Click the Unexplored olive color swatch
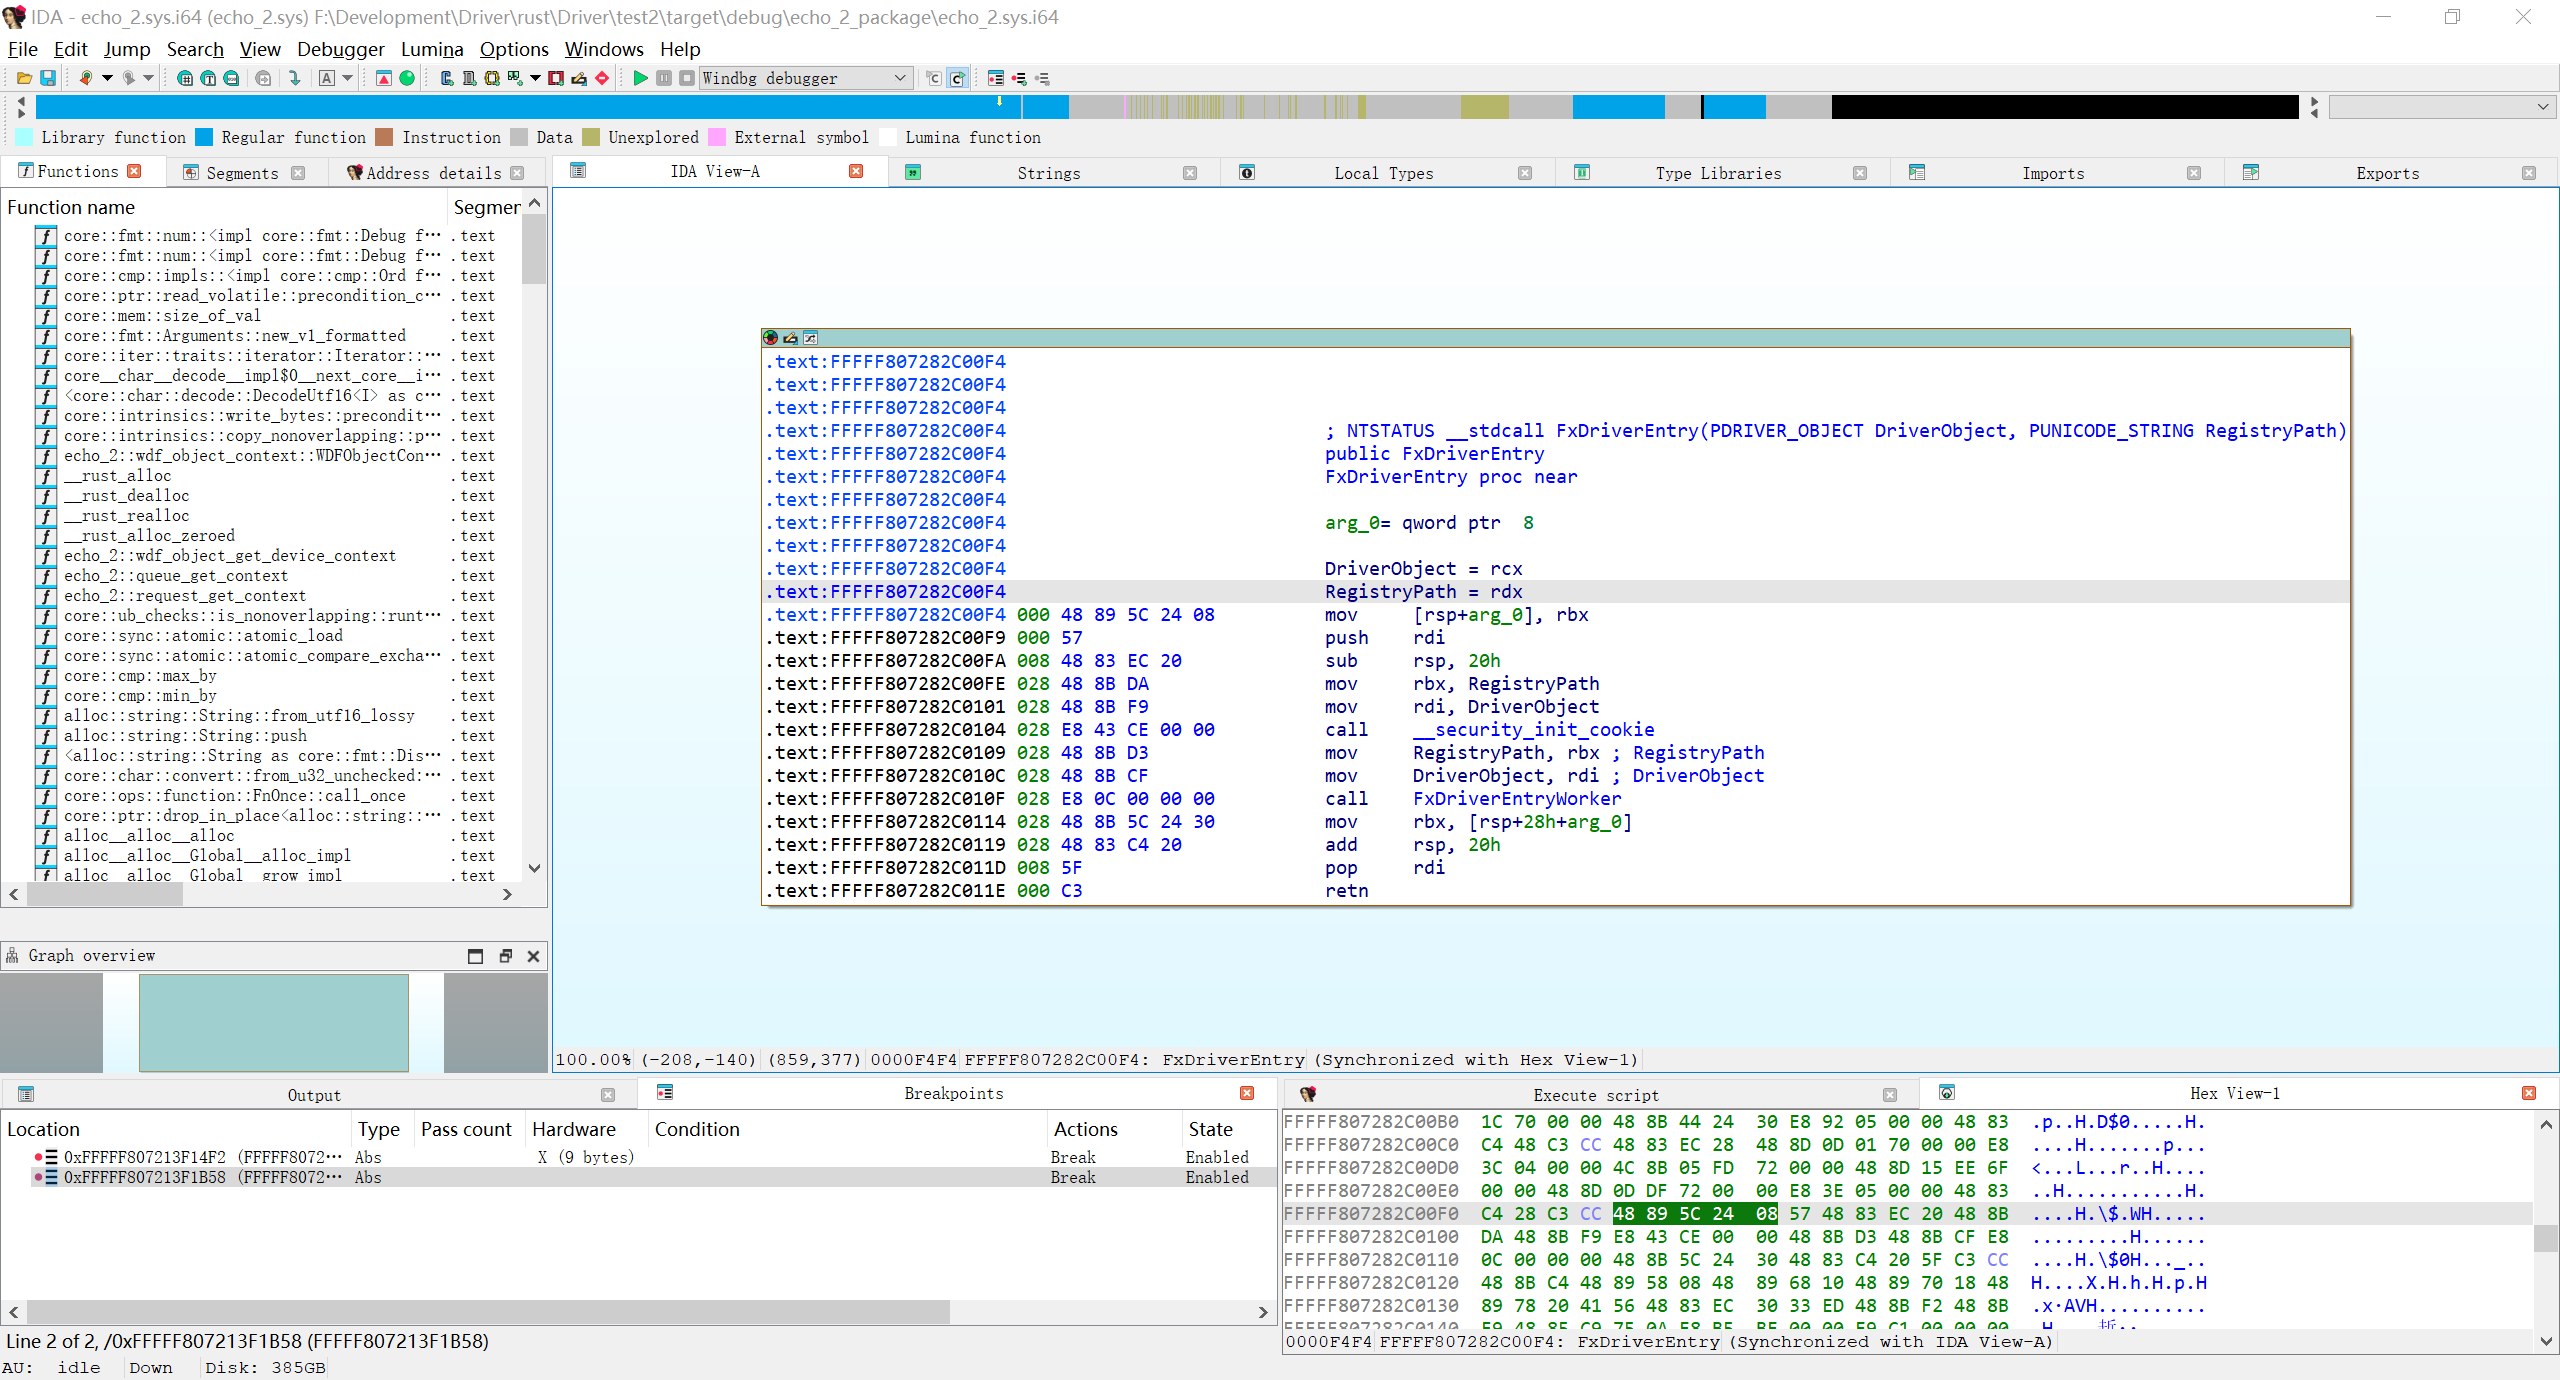 click(591, 137)
